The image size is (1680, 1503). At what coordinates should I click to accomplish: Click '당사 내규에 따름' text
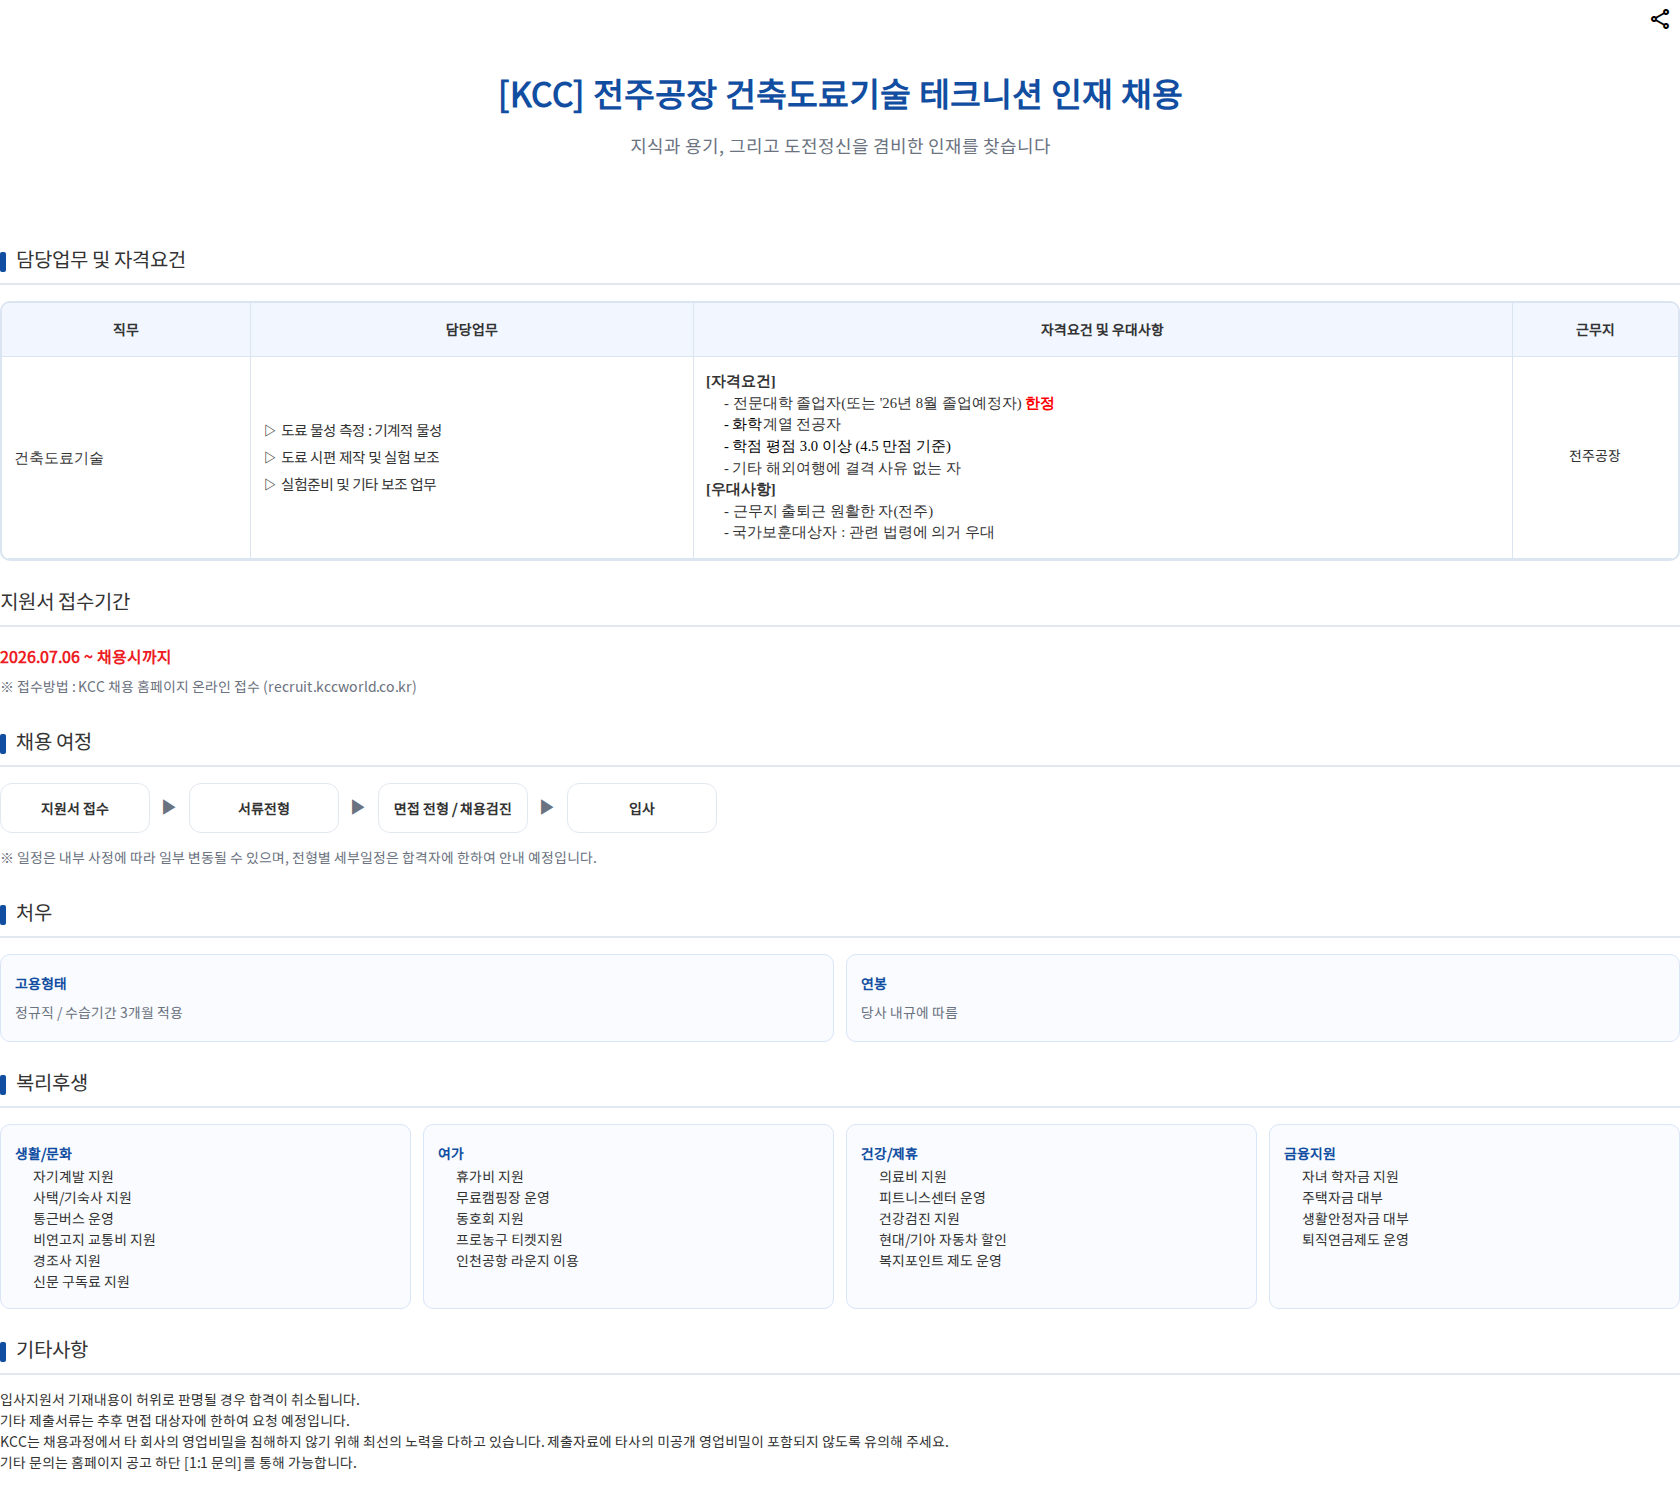pos(909,1013)
